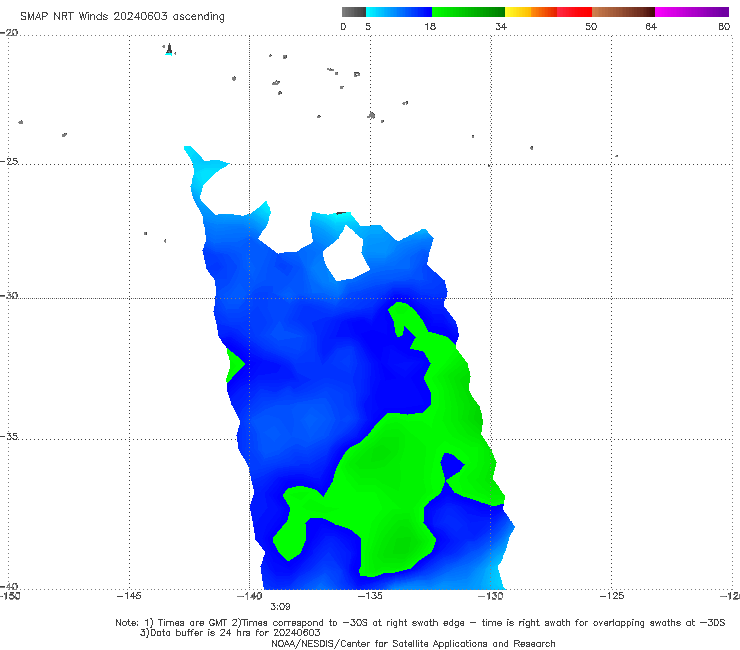Viewport: 740px width, 650px height.
Task: Click the colorbar label '18'
Action: click(430, 26)
